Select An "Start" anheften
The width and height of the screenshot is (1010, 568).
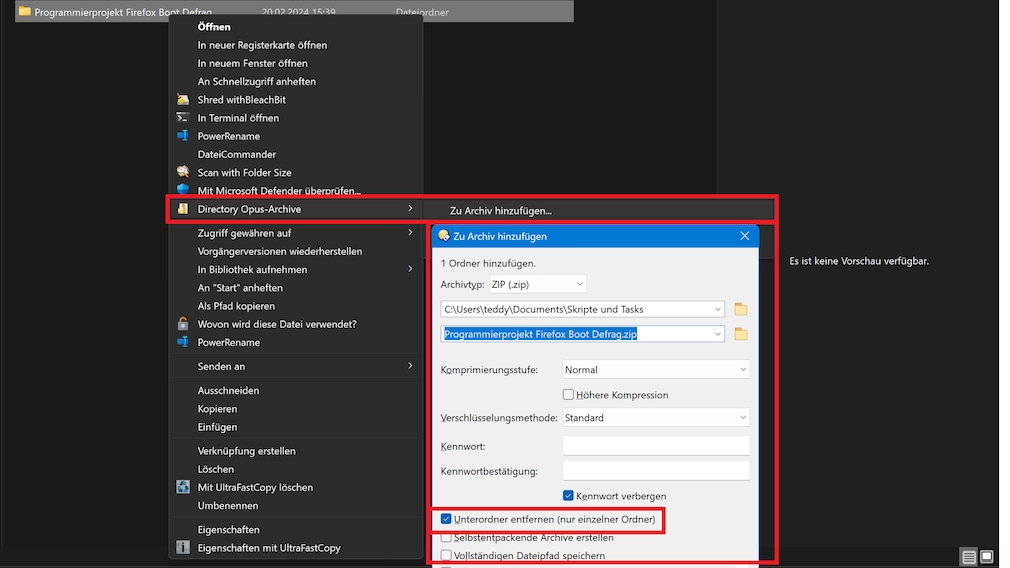[240, 287]
